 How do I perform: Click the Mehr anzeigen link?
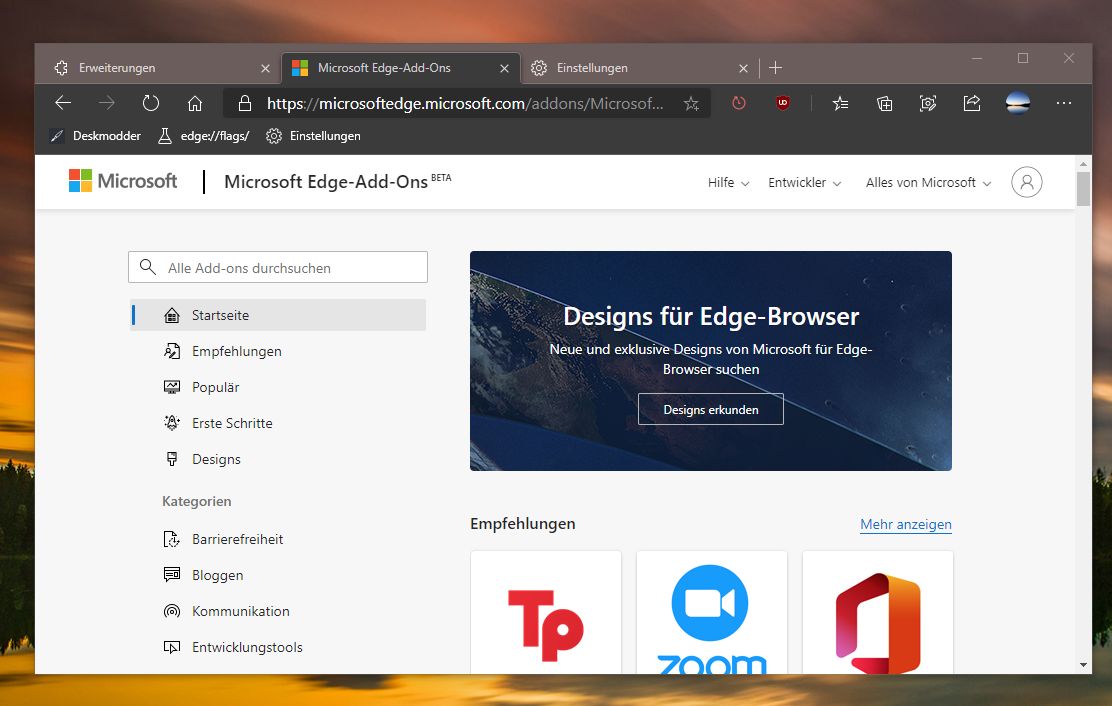(906, 525)
